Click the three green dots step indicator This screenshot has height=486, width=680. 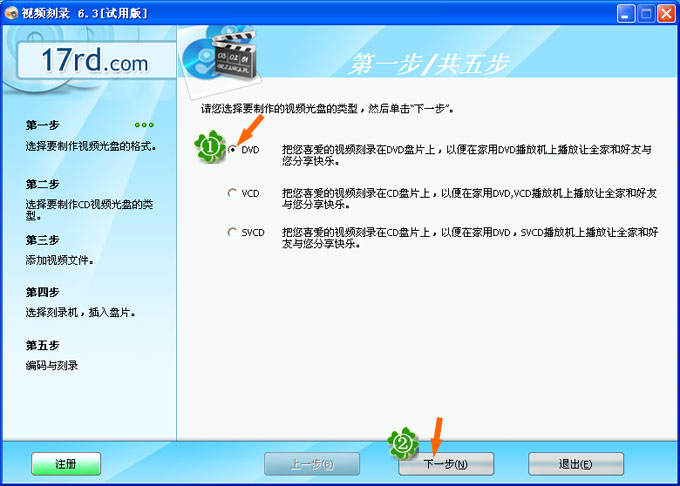tap(144, 125)
